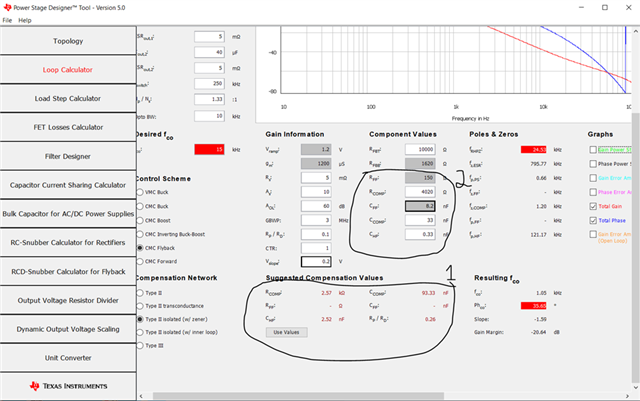Select CMC Flyback control scheme
The width and height of the screenshot is (640, 401).
coord(140,248)
